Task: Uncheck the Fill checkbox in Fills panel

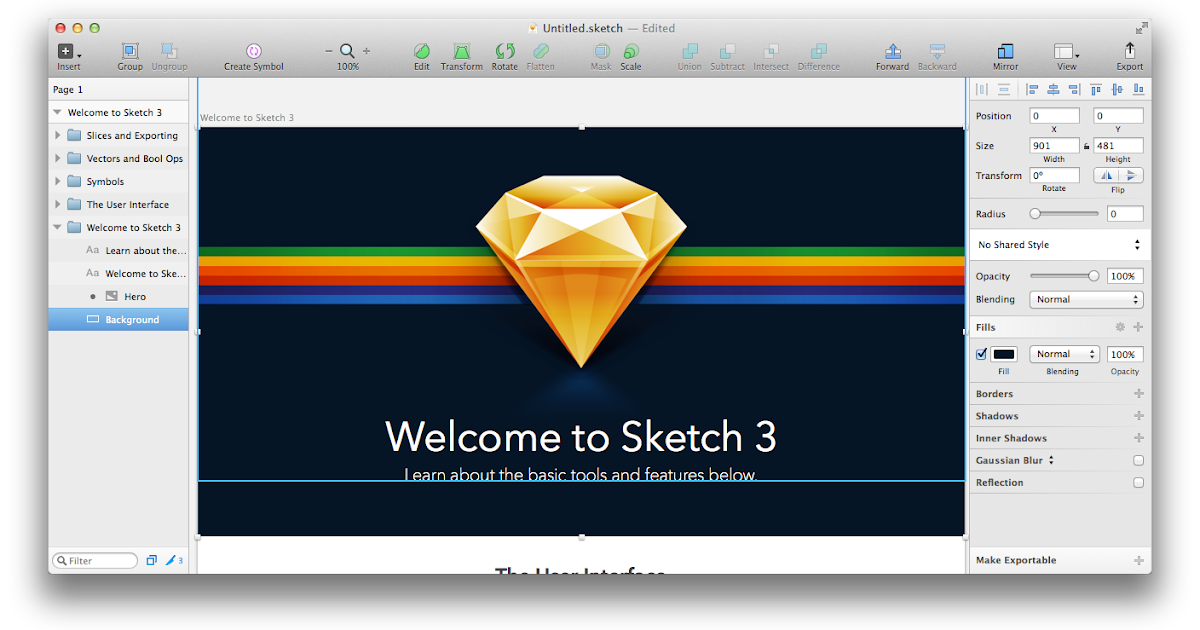Action: pos(981,353)
